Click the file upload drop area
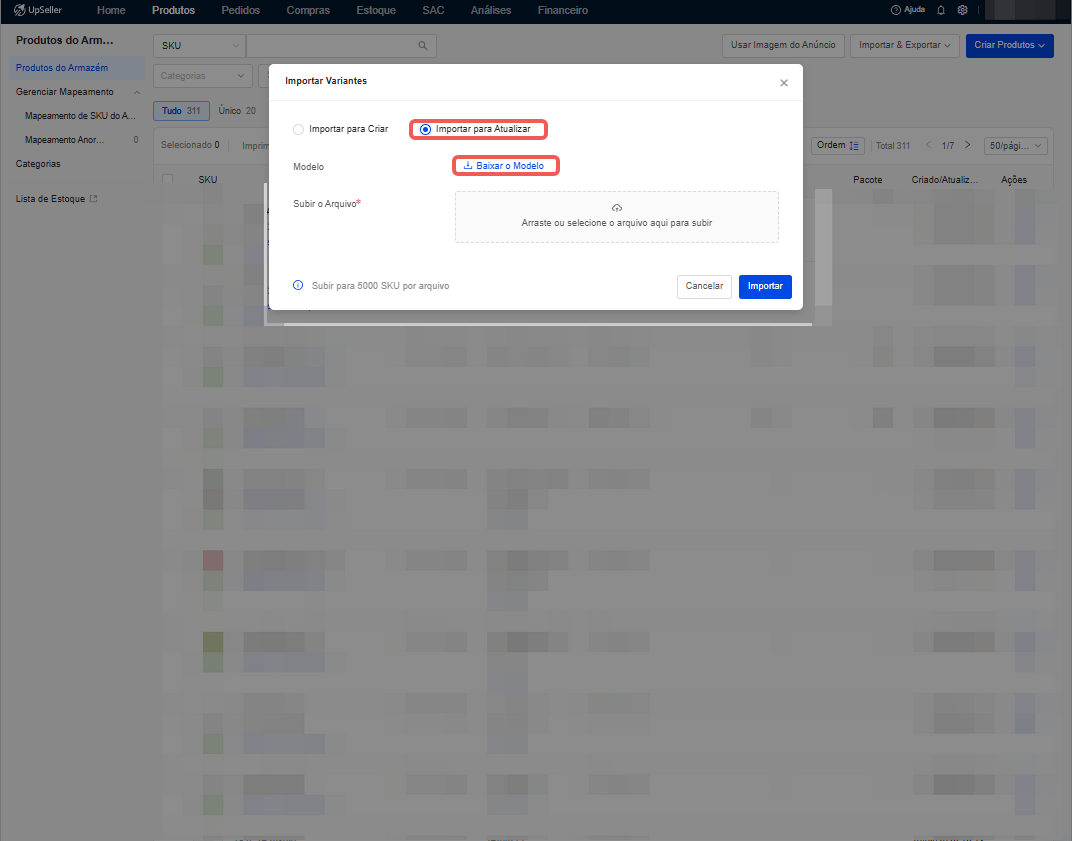 (x=617, y=217)
